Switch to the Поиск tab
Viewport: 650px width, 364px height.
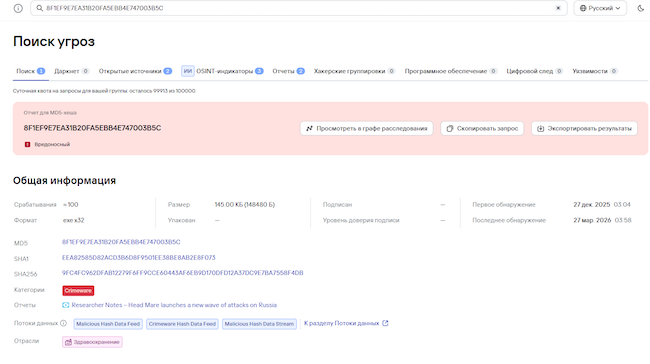(x=31, y=71)
